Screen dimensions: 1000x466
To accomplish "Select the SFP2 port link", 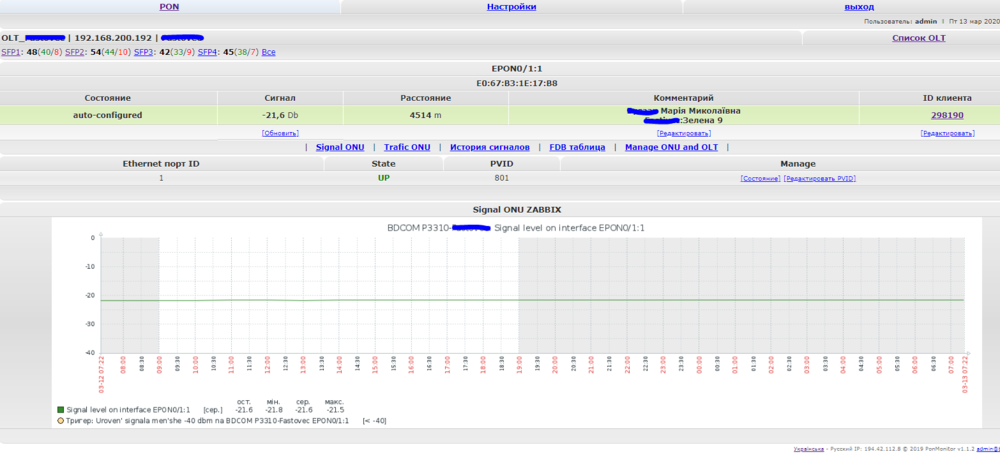I will (x=75, y=51).
